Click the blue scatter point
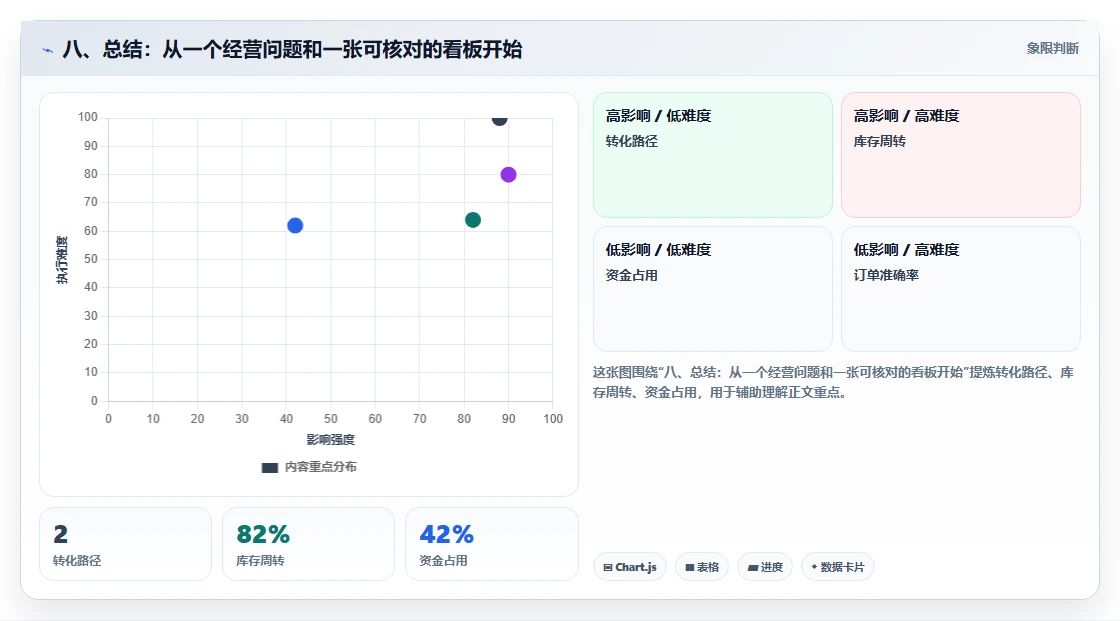This screenshot has height=621, width=1120. point(295,226)
